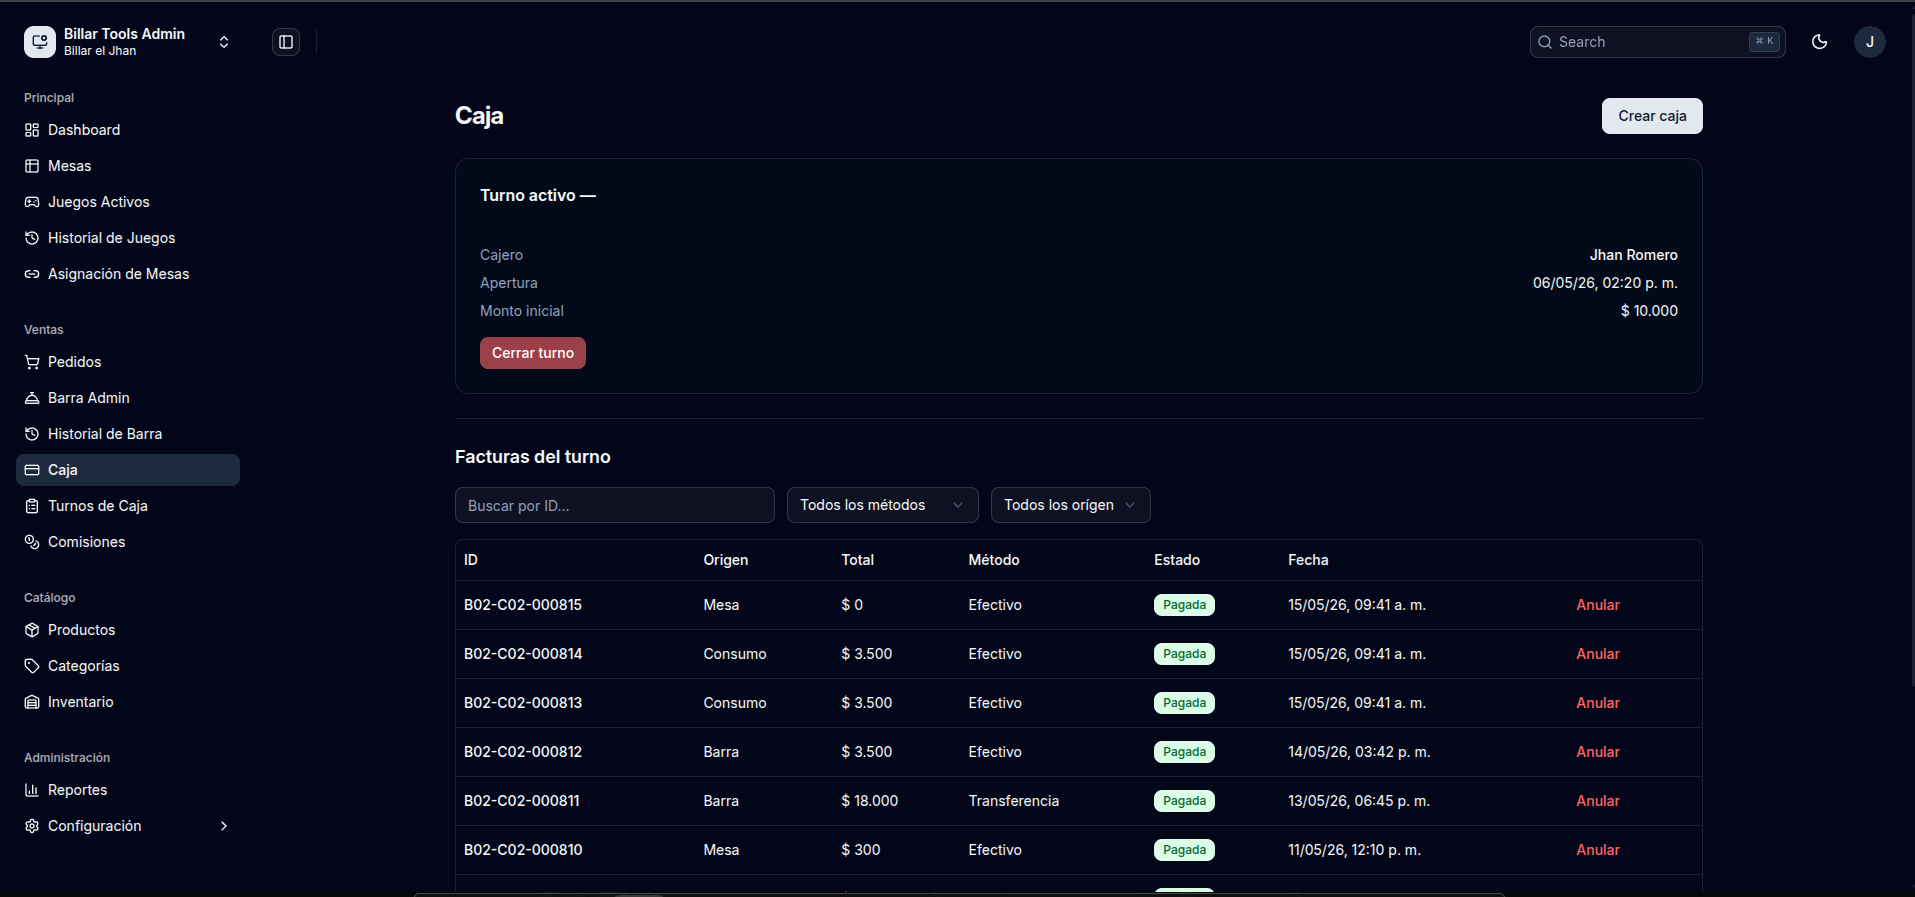
Task: Open the J user avatar menu
Action: [1870, 42]
